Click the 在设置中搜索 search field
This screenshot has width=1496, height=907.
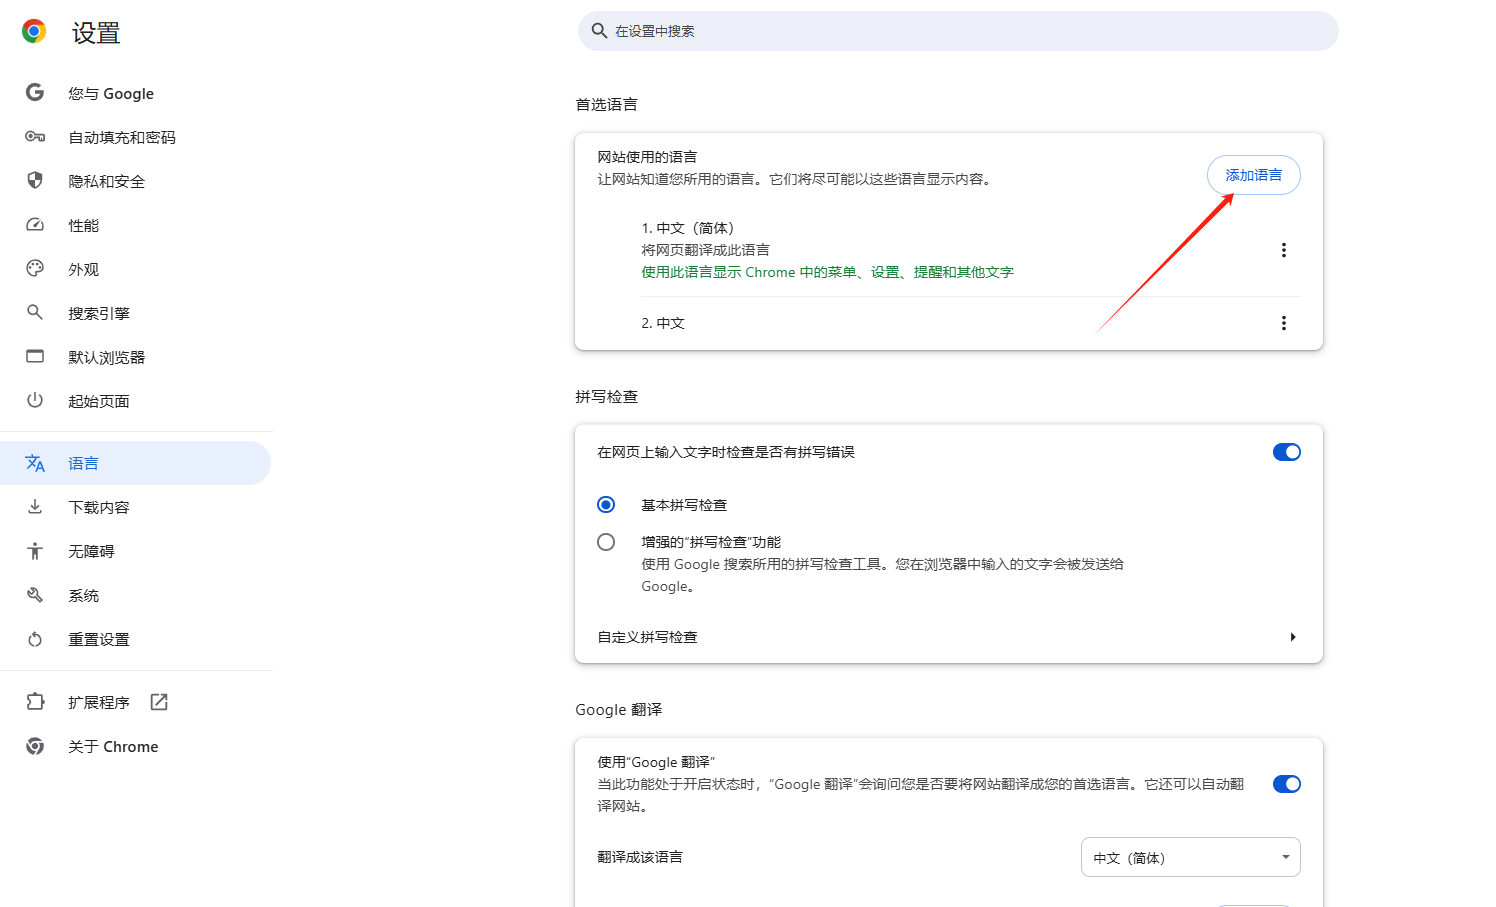point(958,31)
